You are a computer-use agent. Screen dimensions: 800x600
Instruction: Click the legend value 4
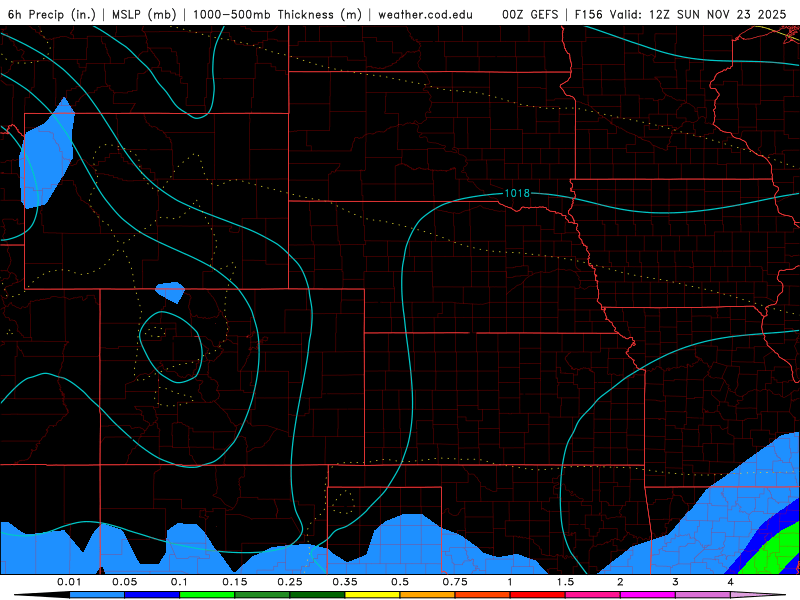tap(731, 582)
